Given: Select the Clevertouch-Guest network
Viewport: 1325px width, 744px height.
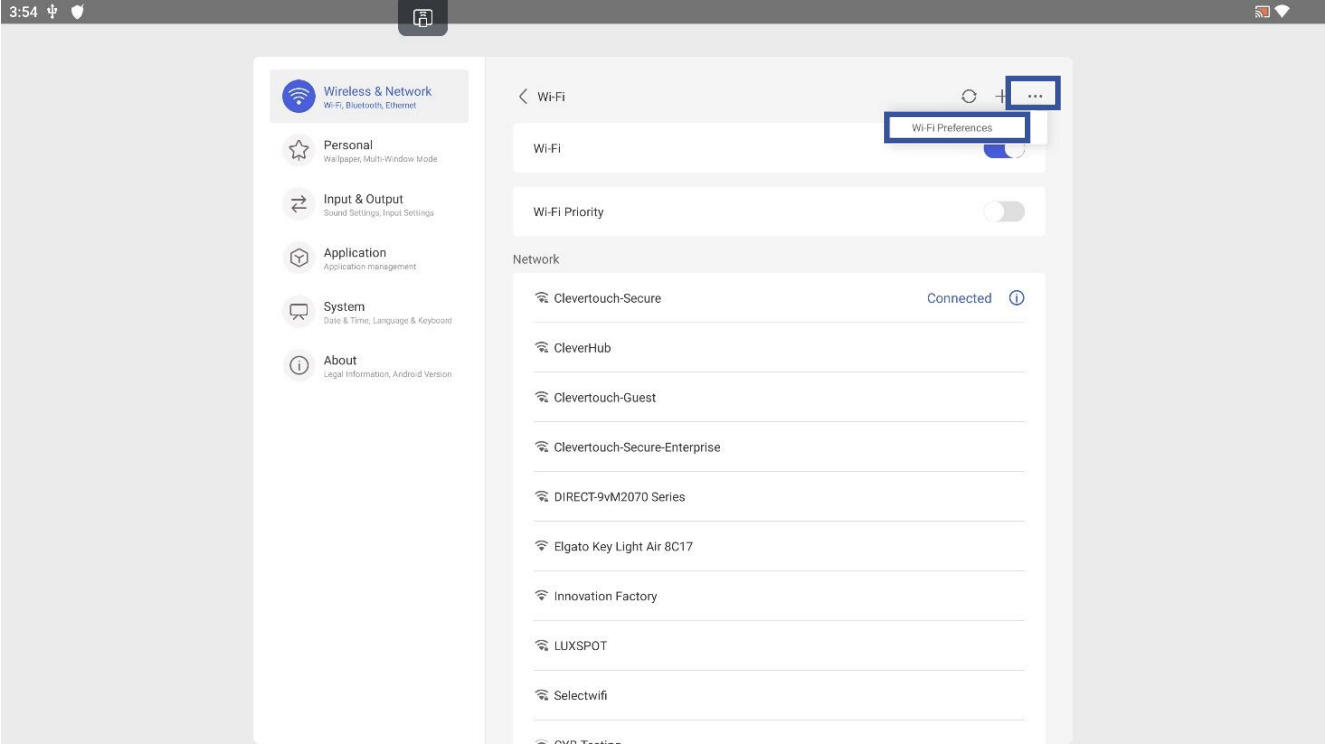Looking at the screenshot, I should 779,397.
